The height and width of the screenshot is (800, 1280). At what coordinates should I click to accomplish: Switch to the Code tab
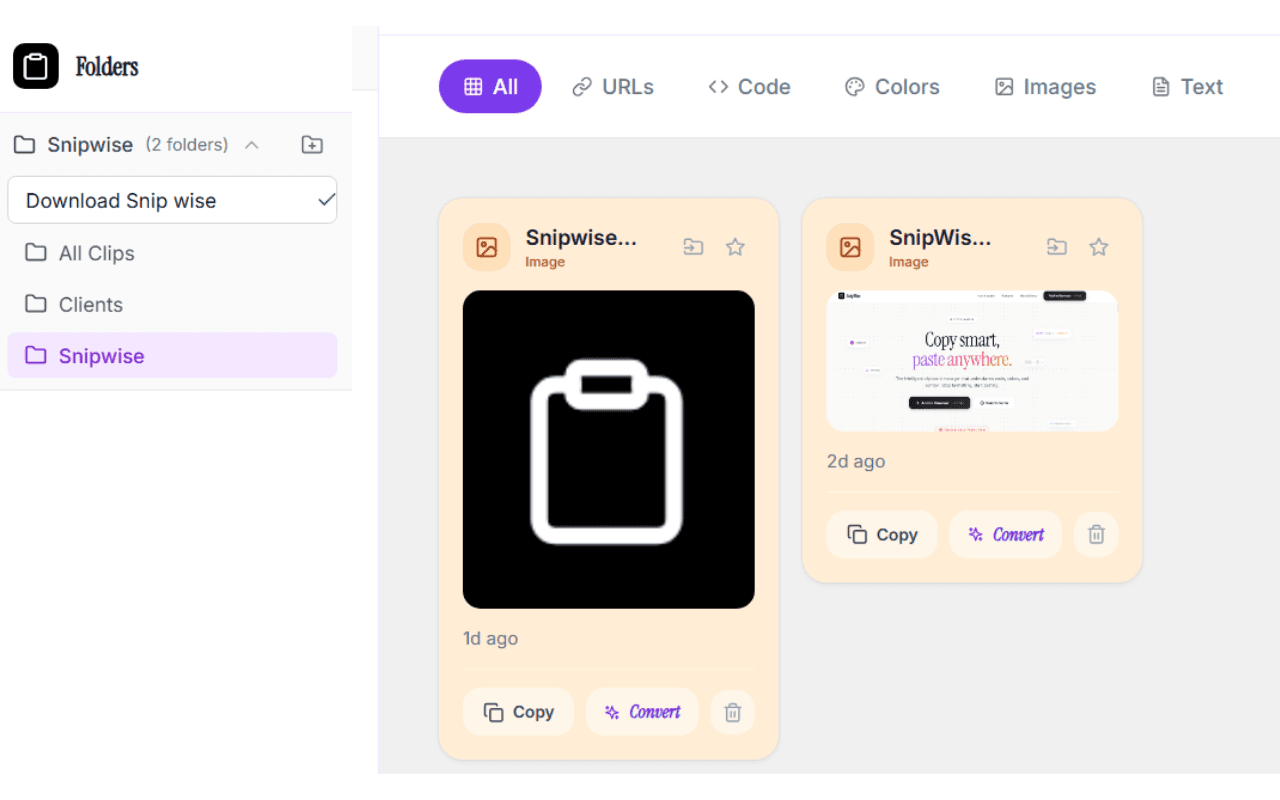pyautogui.click(x=749, y=87)
